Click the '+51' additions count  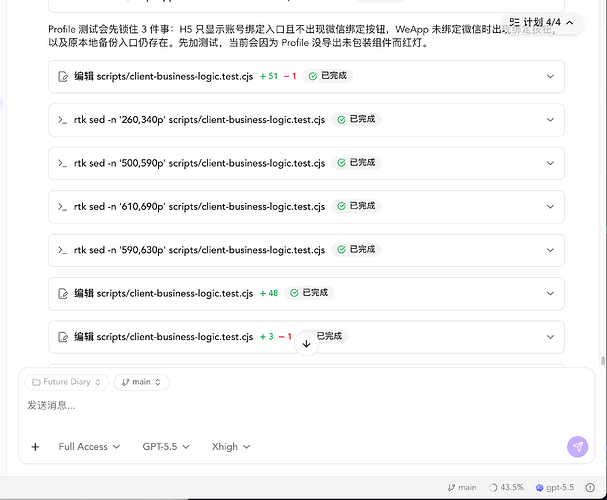269,76
